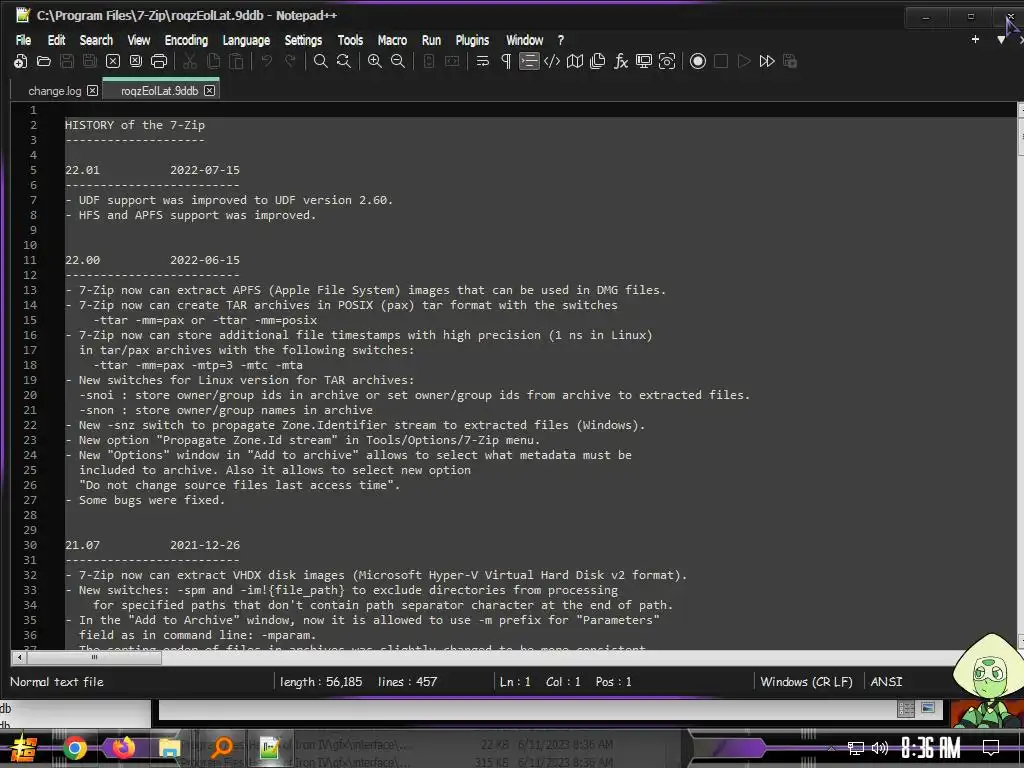The image size is (1024, 768).
Task: Open the File menu
Action: [23, 40]
